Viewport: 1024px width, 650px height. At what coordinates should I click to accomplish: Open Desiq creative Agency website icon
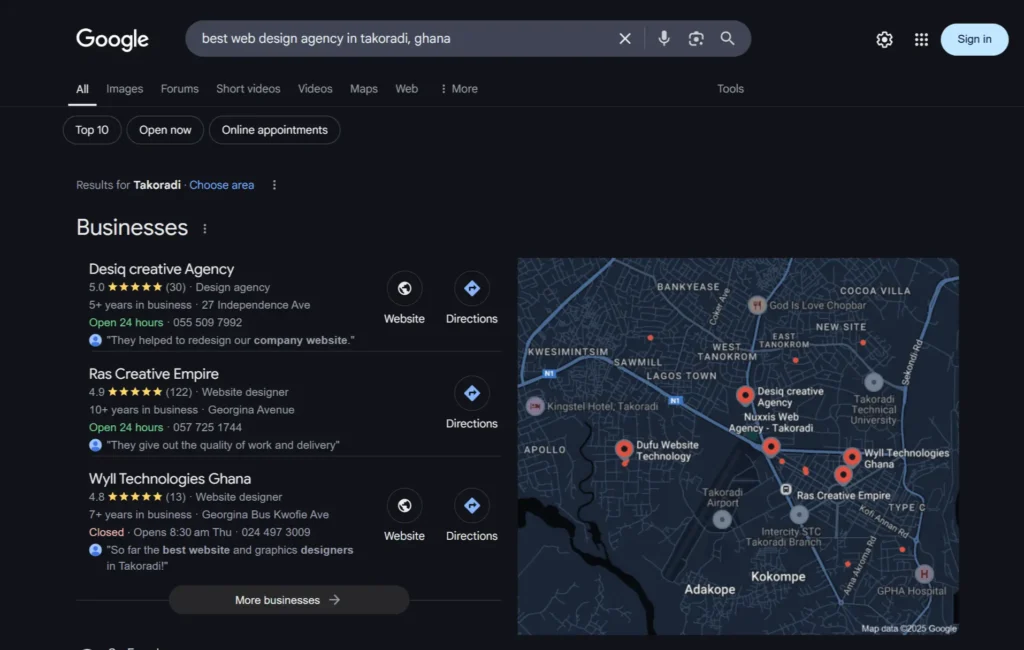click(x=404, y=288)
